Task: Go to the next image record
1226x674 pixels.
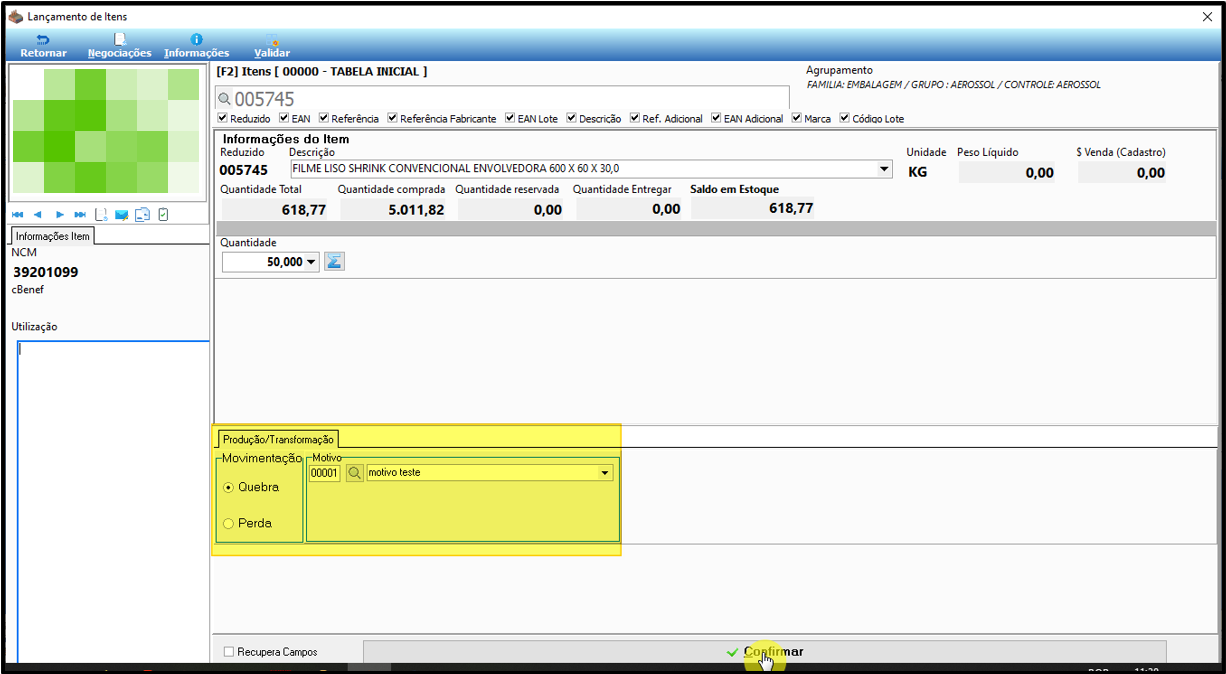Action: tap(60, 214)
